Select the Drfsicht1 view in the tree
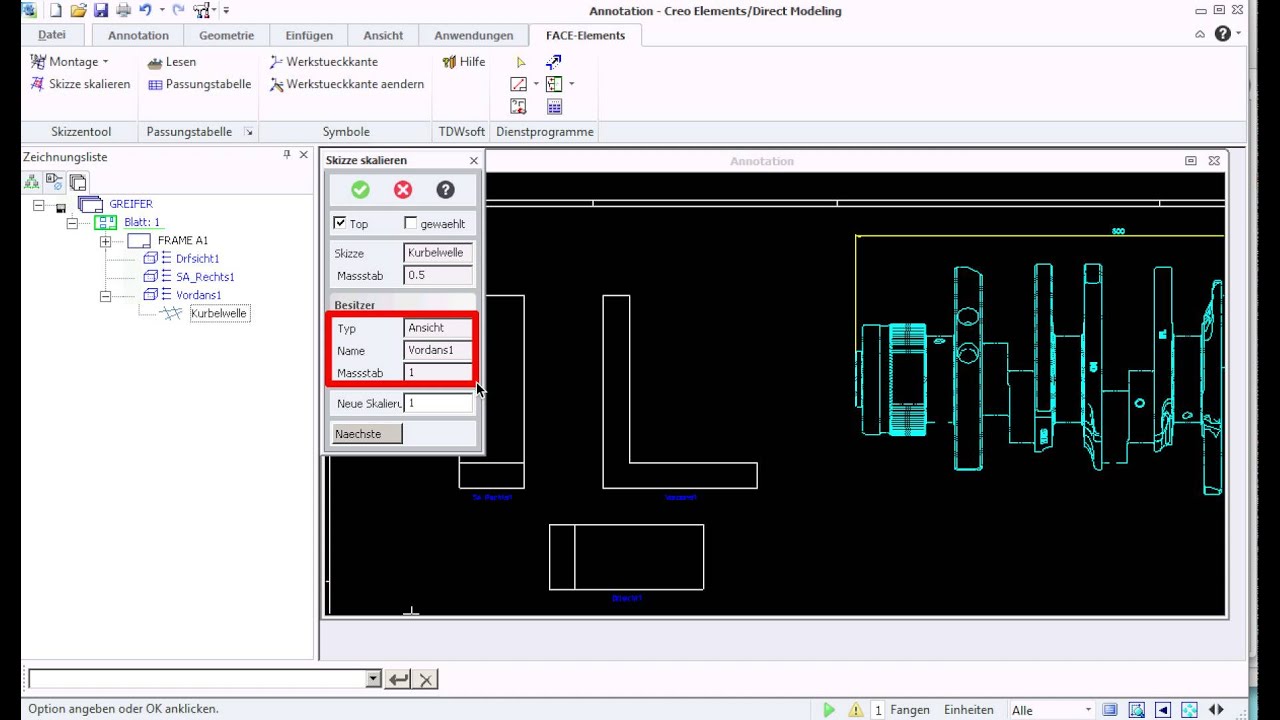 coord(197,258)
